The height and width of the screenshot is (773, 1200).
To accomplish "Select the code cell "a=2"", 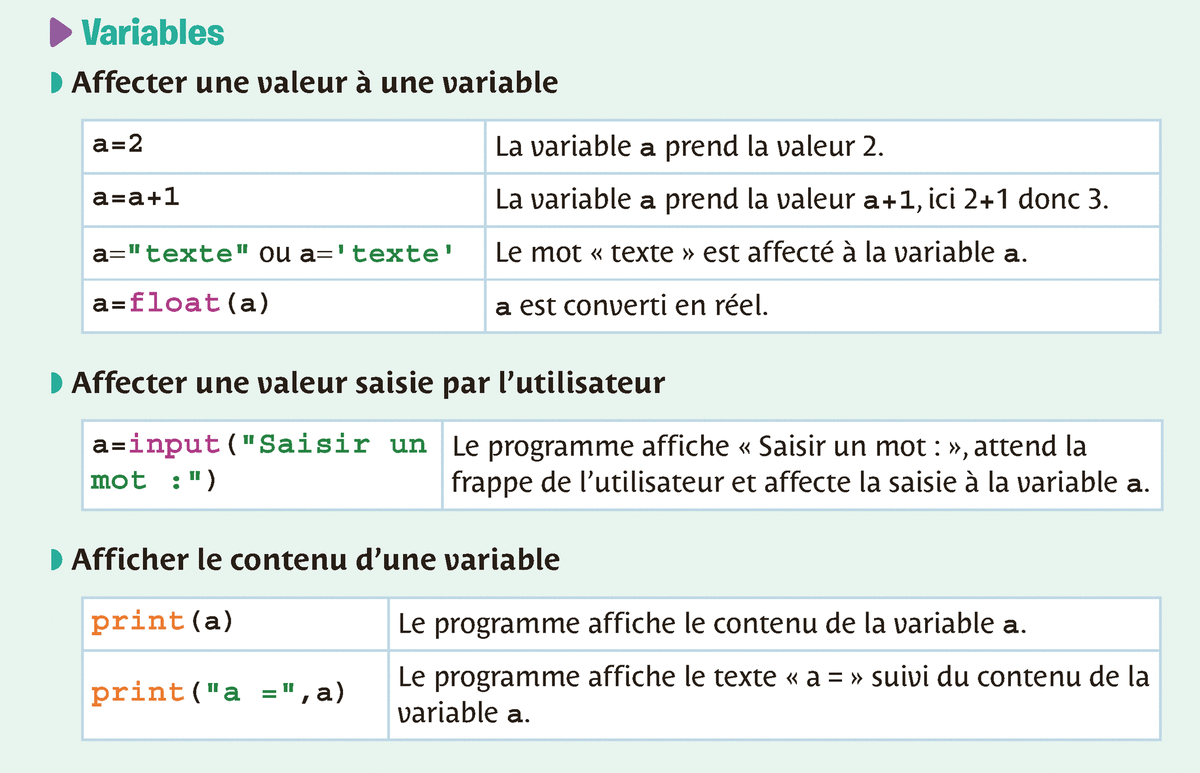I will point(118,145).
